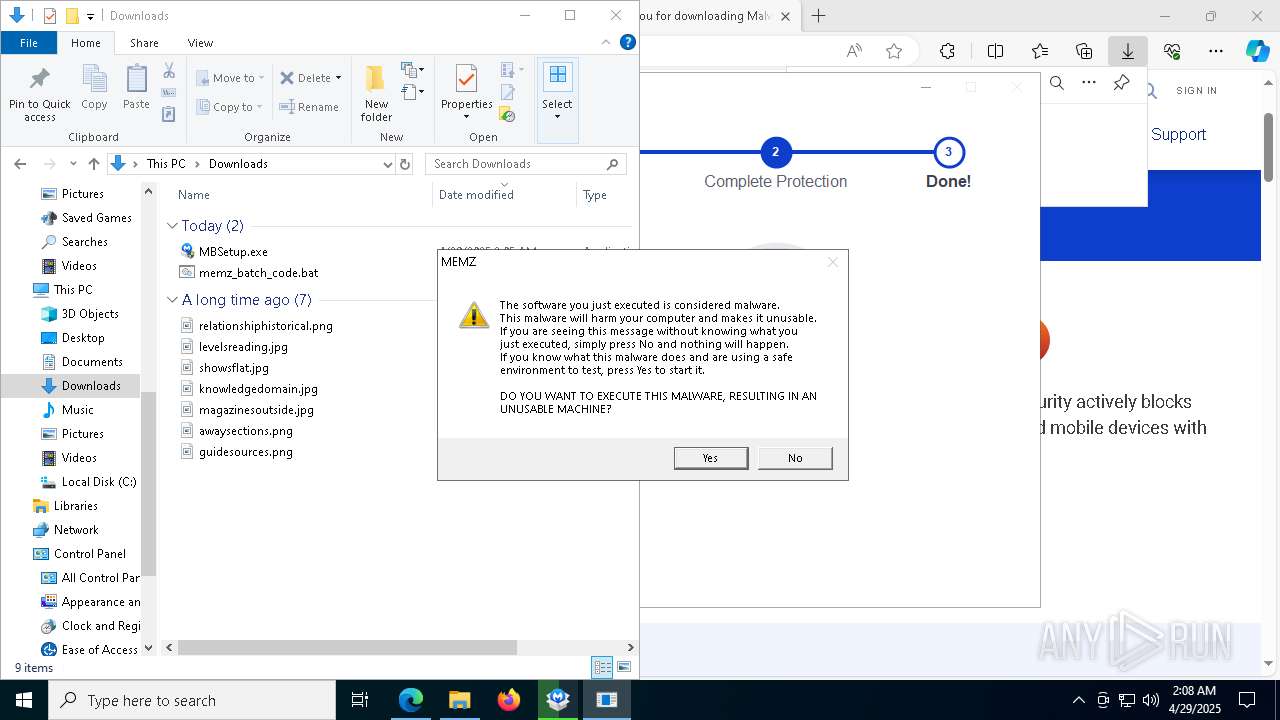Open the File ribbon tab
1280x720 pixels.
pyautogui.click(x=29, y=43)
